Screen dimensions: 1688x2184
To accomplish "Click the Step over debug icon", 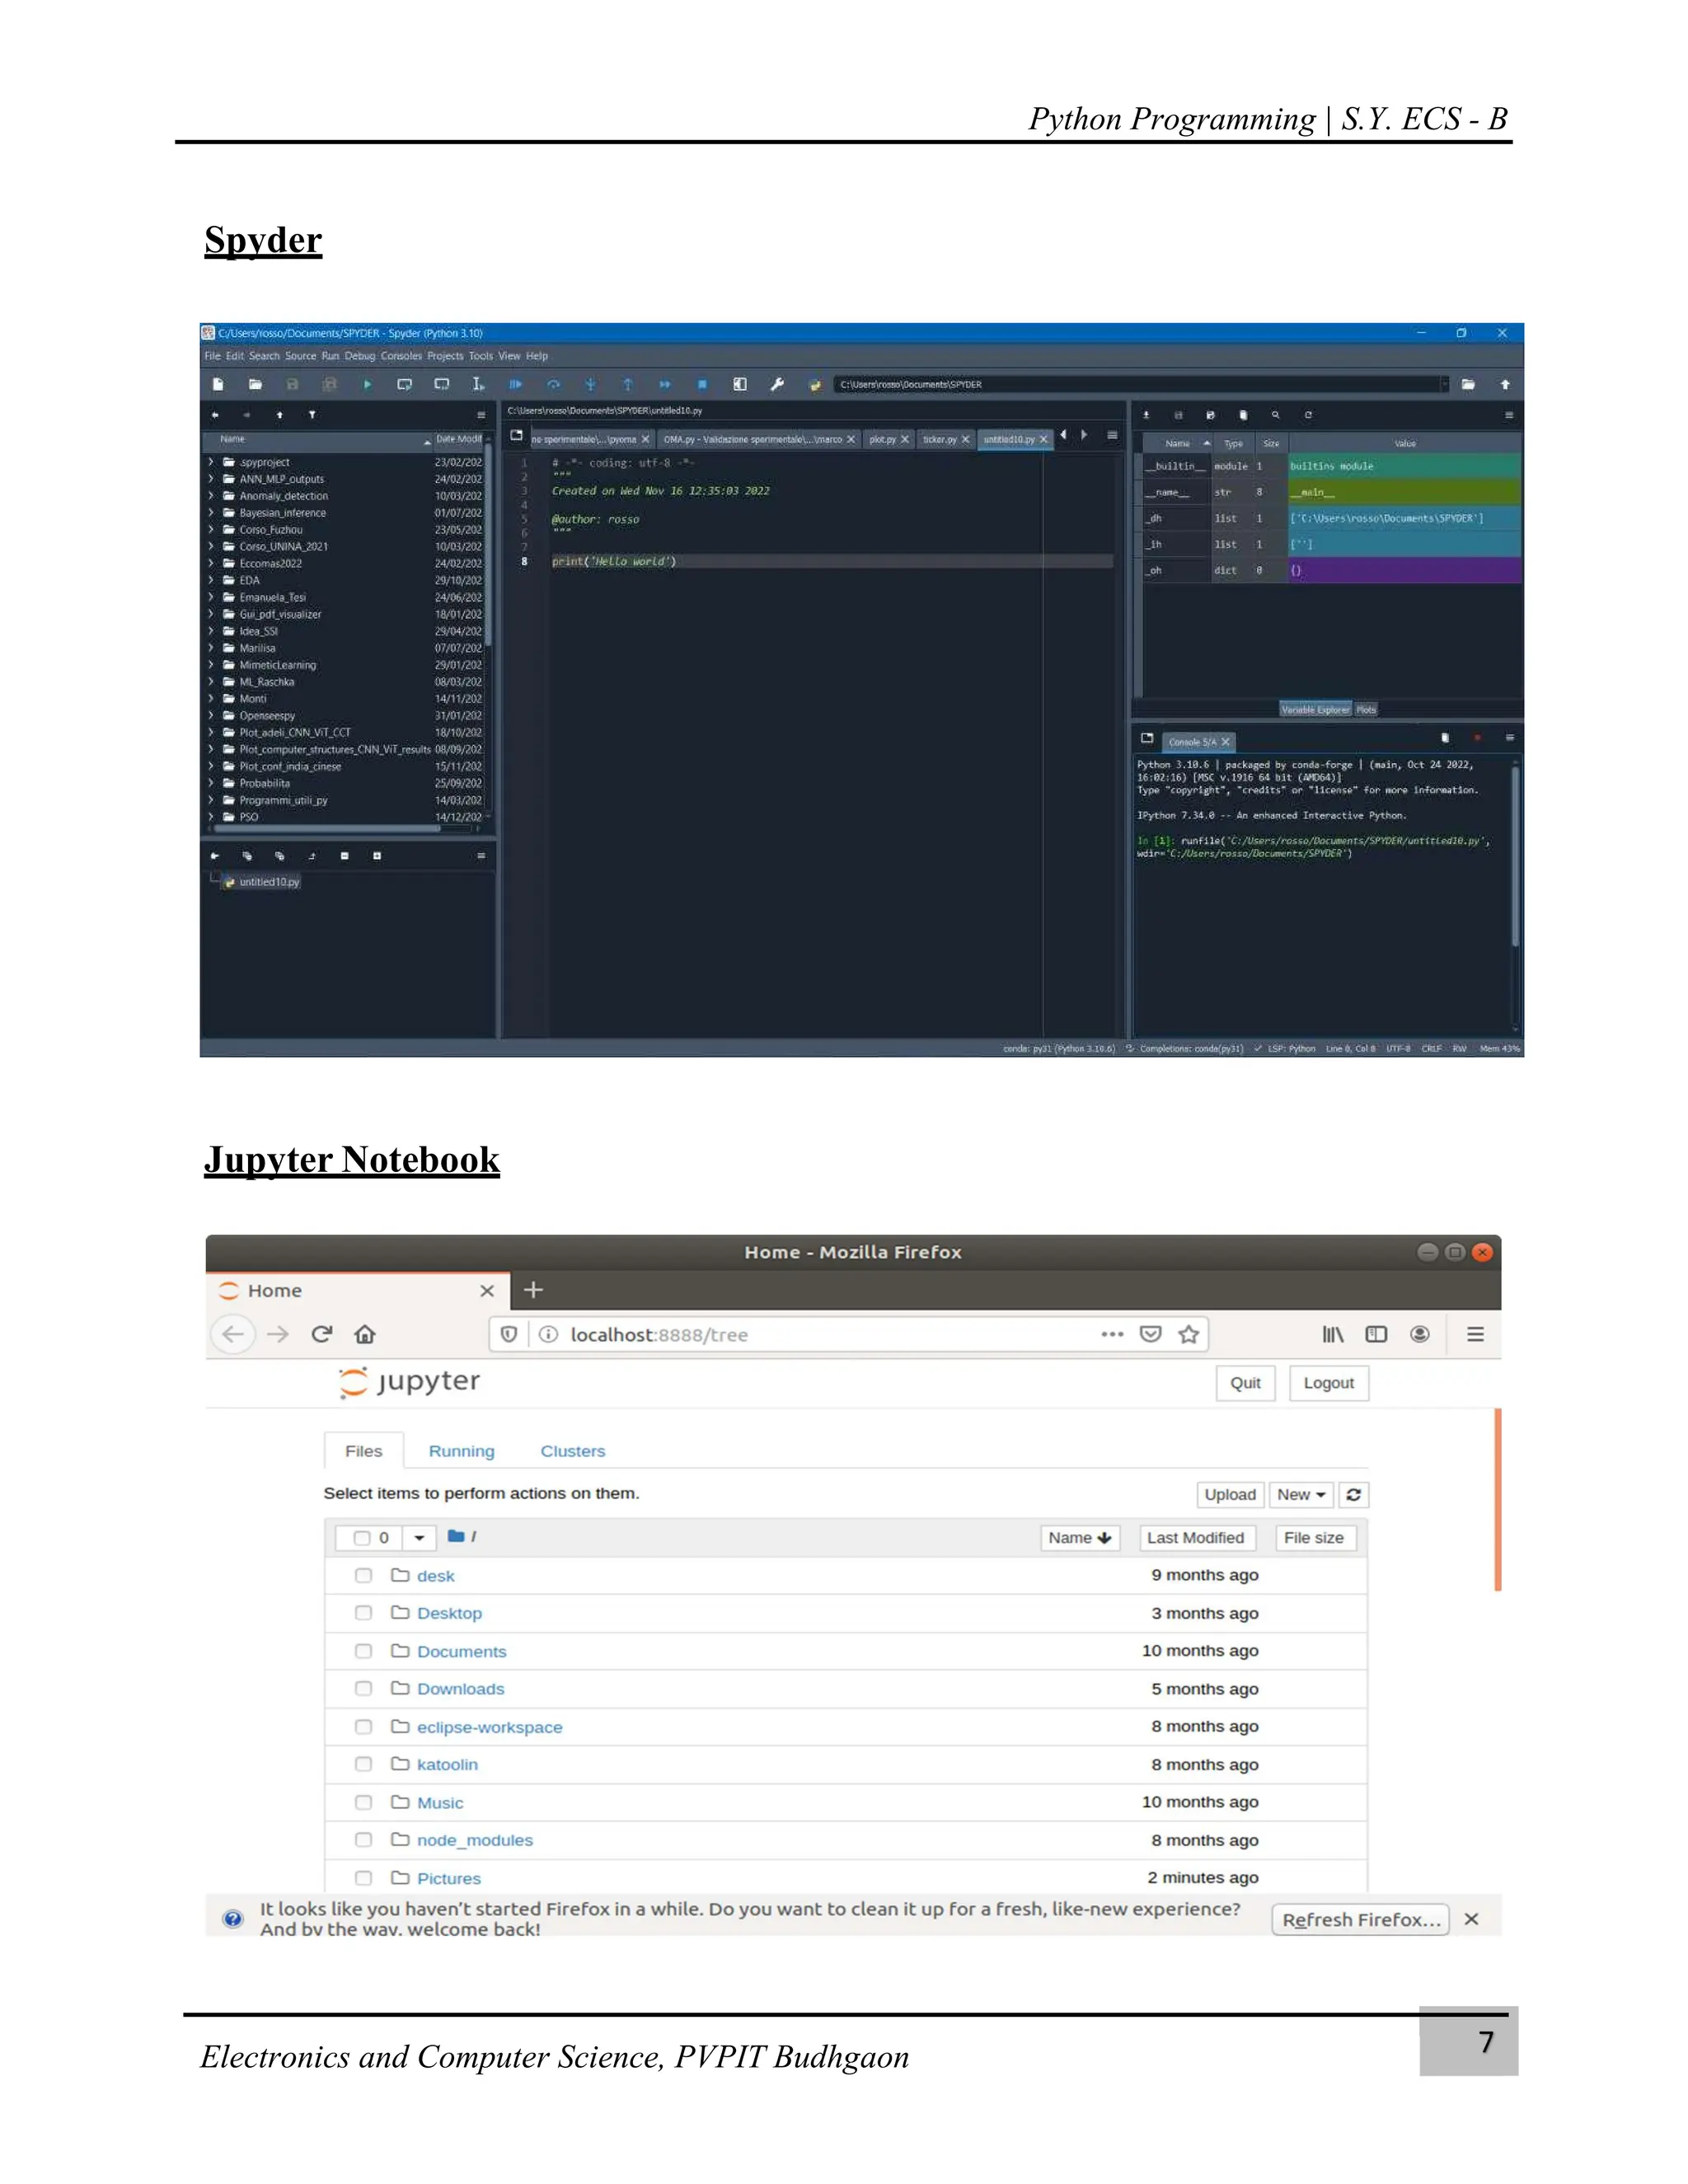I will [553, 384].
